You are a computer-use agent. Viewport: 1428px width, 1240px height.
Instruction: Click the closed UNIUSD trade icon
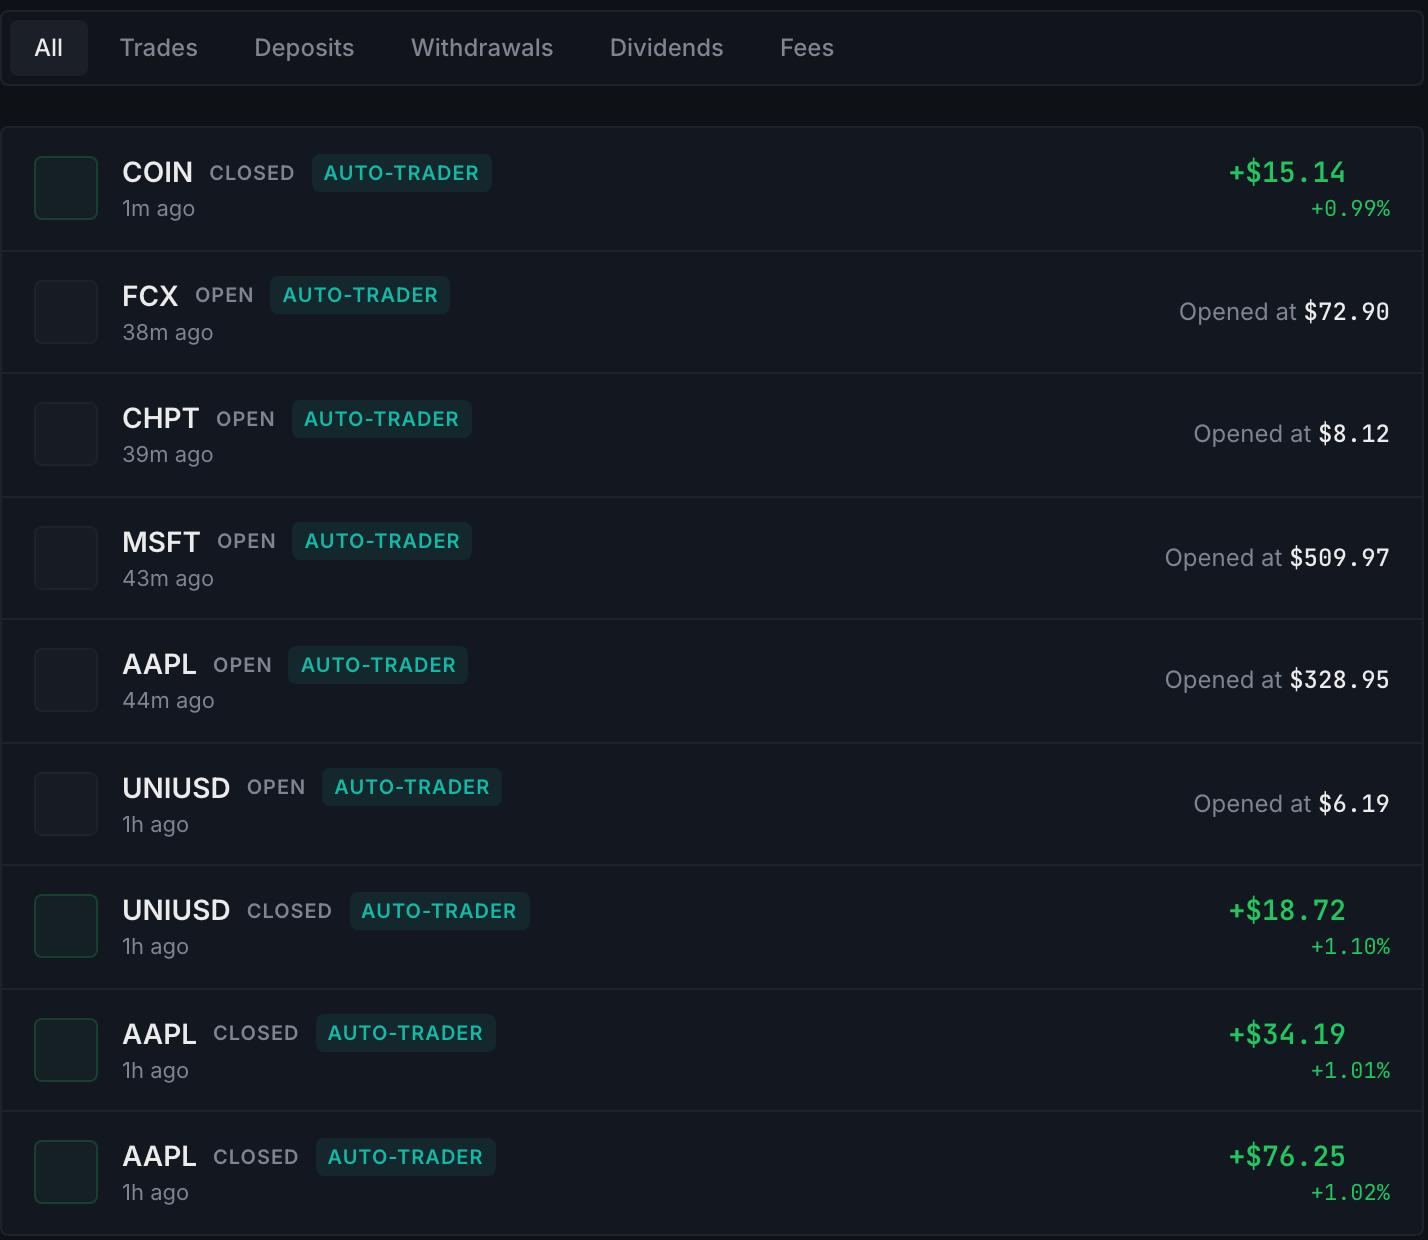66,926
